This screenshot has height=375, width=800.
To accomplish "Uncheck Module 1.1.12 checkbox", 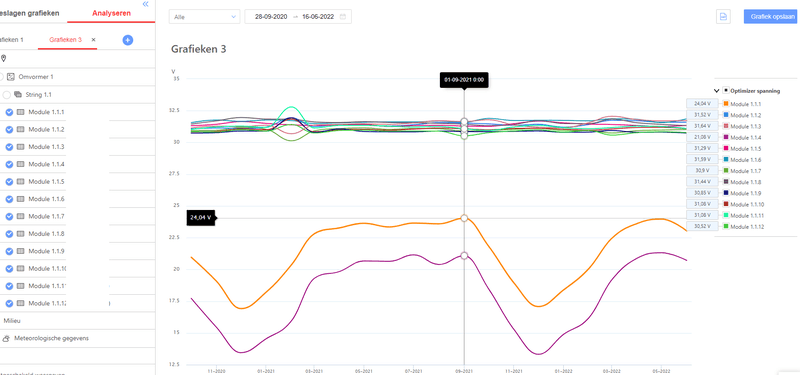I will point(9,303).
